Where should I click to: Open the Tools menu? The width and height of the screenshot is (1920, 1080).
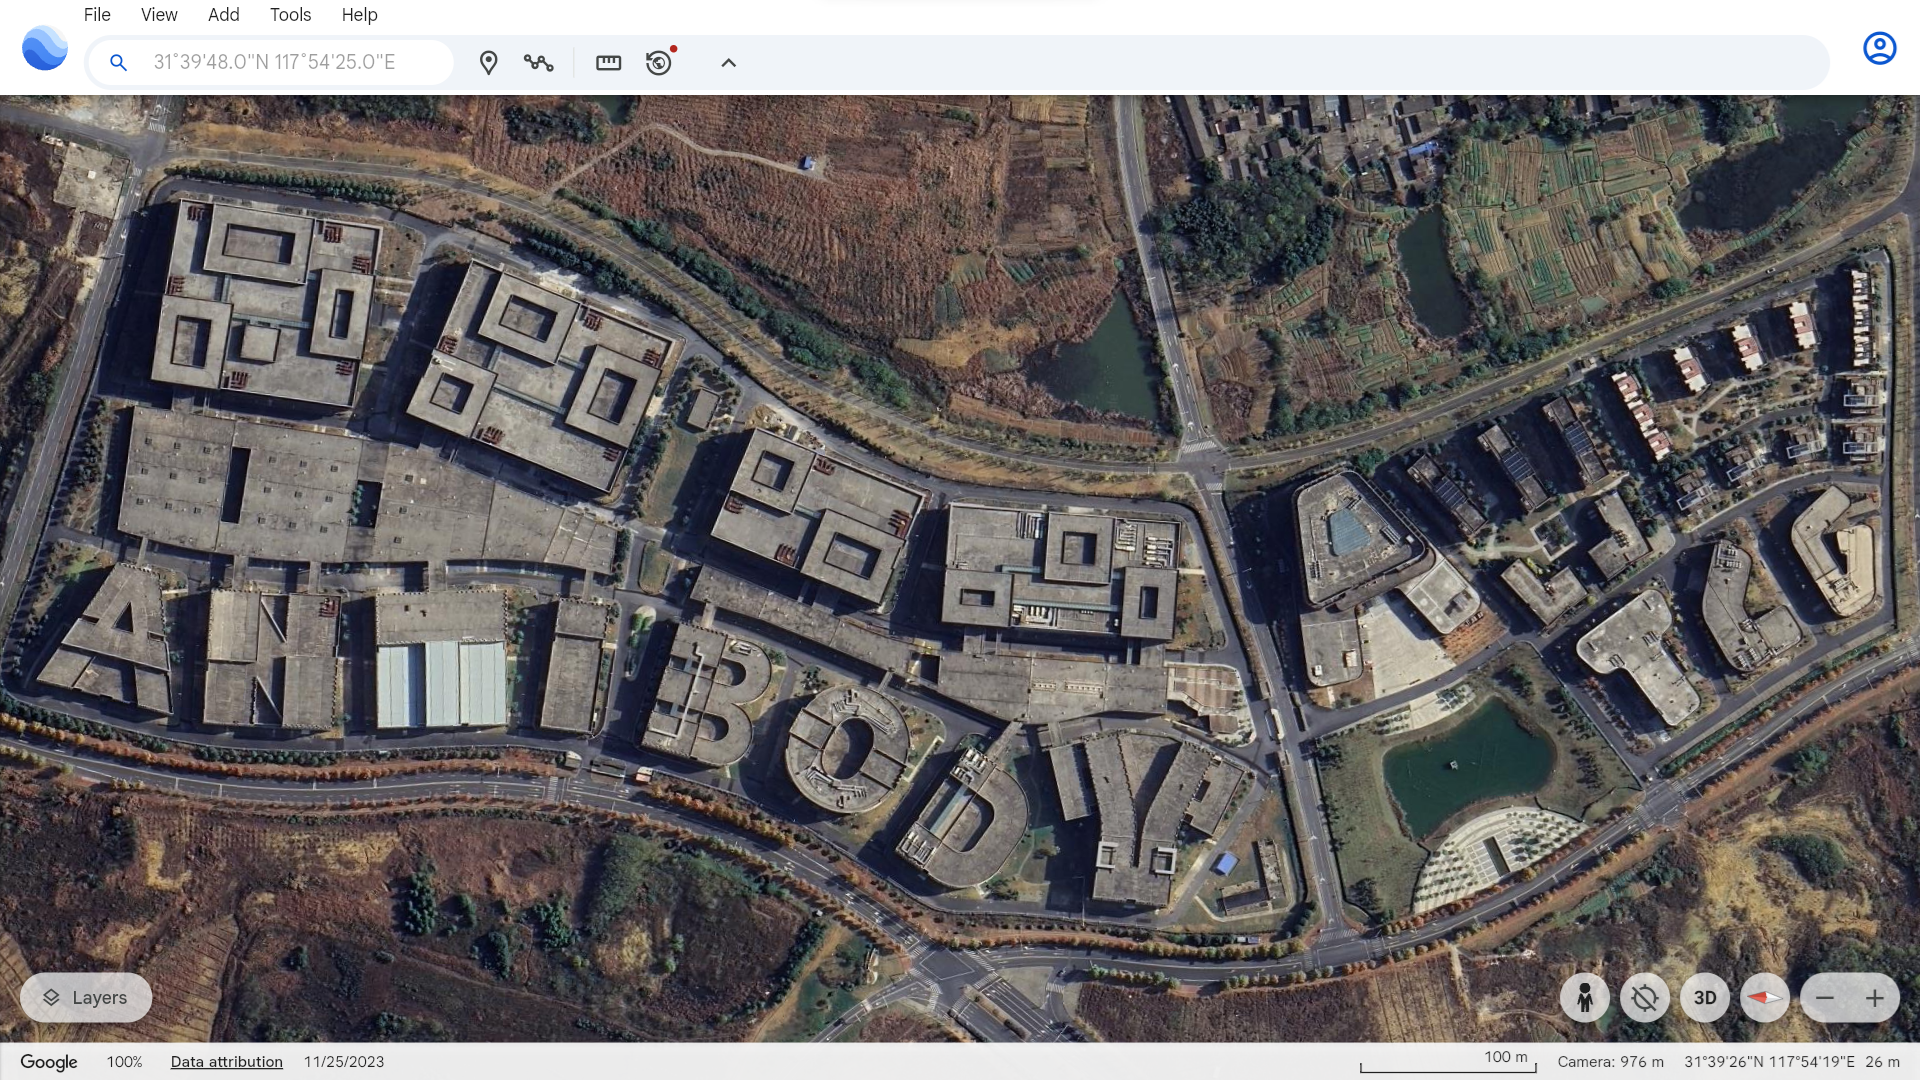[x=290, y=15]
